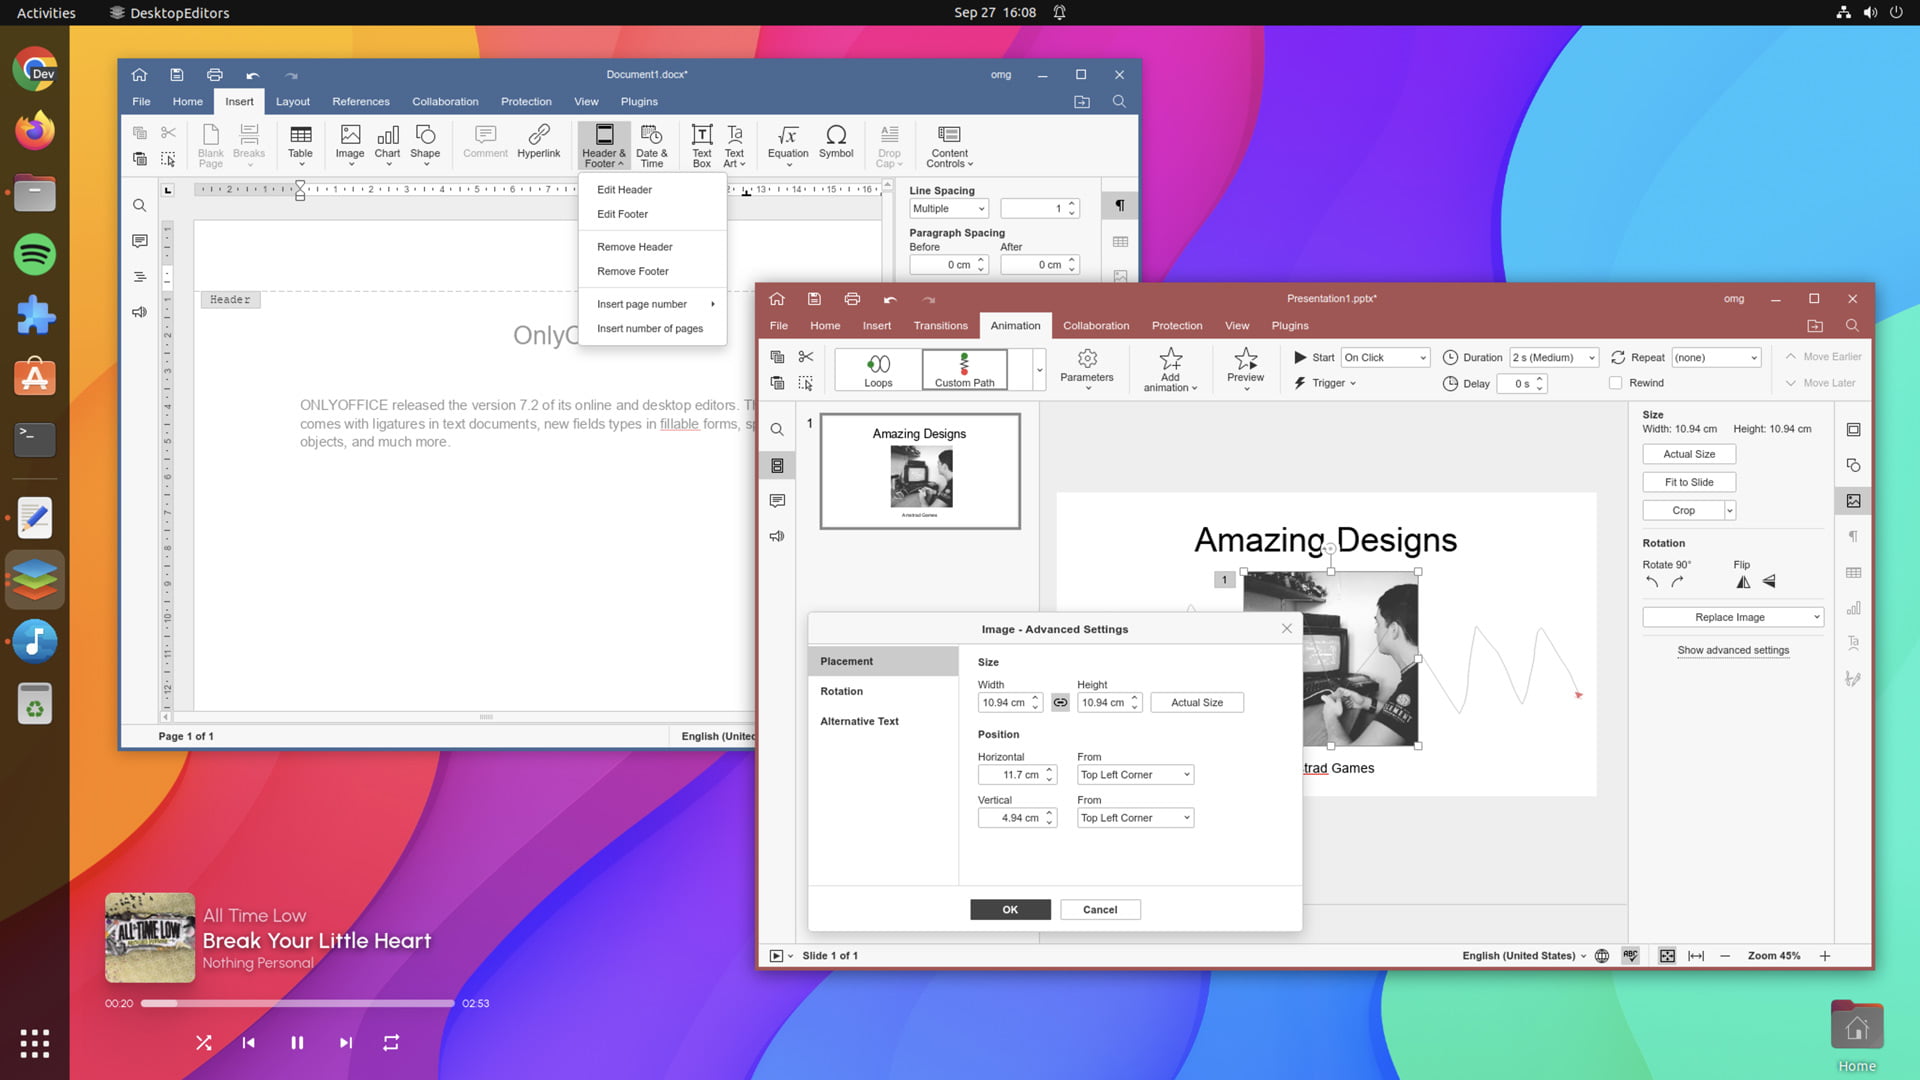The width and height of the screenshot is (1920, 1080).
Task: Toggle constrain proportions in the settings dialog
Action: click(1060, 702)
